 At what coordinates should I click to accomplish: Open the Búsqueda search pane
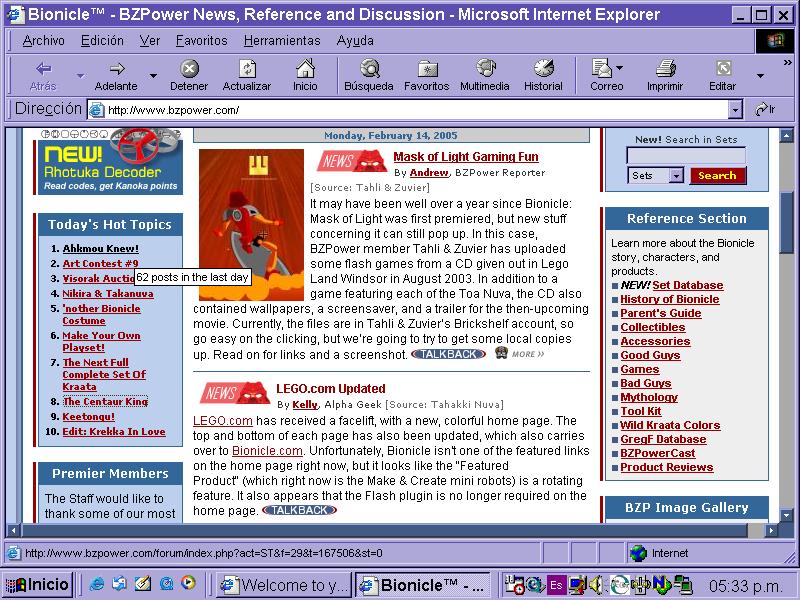coord(369,68)
